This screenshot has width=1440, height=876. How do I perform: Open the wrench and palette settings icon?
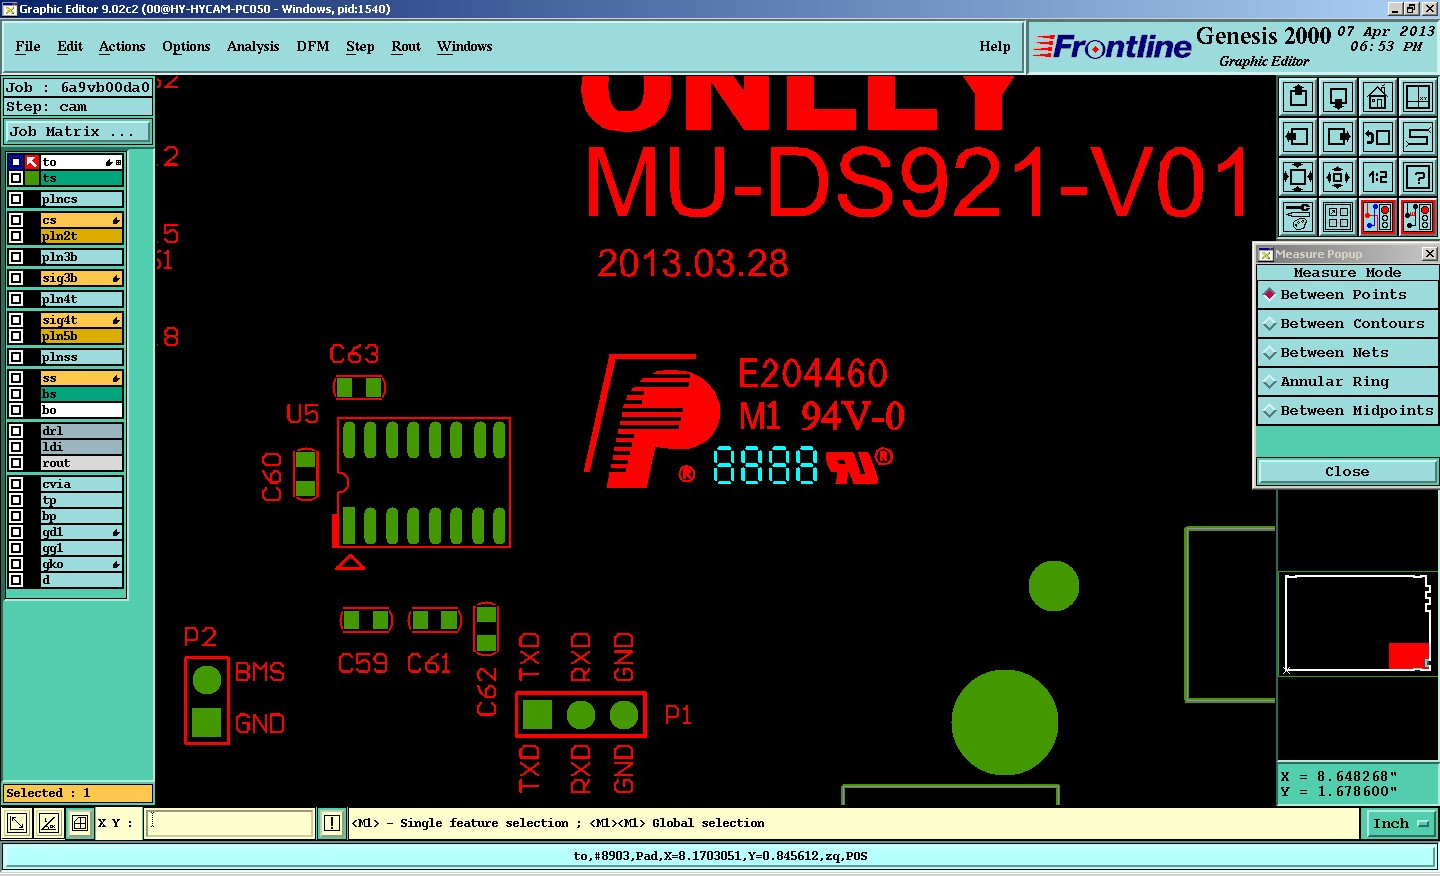[1298, 216]
